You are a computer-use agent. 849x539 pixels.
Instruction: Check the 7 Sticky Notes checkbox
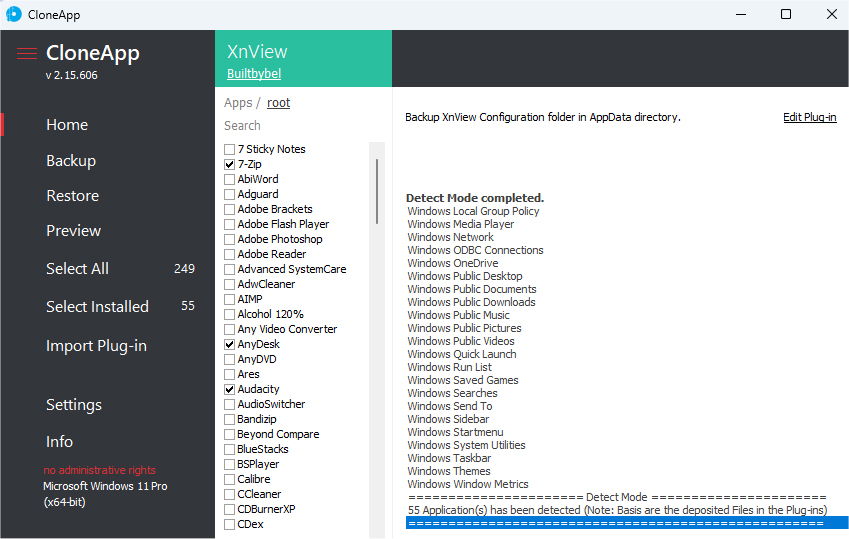tap(230, 149)
